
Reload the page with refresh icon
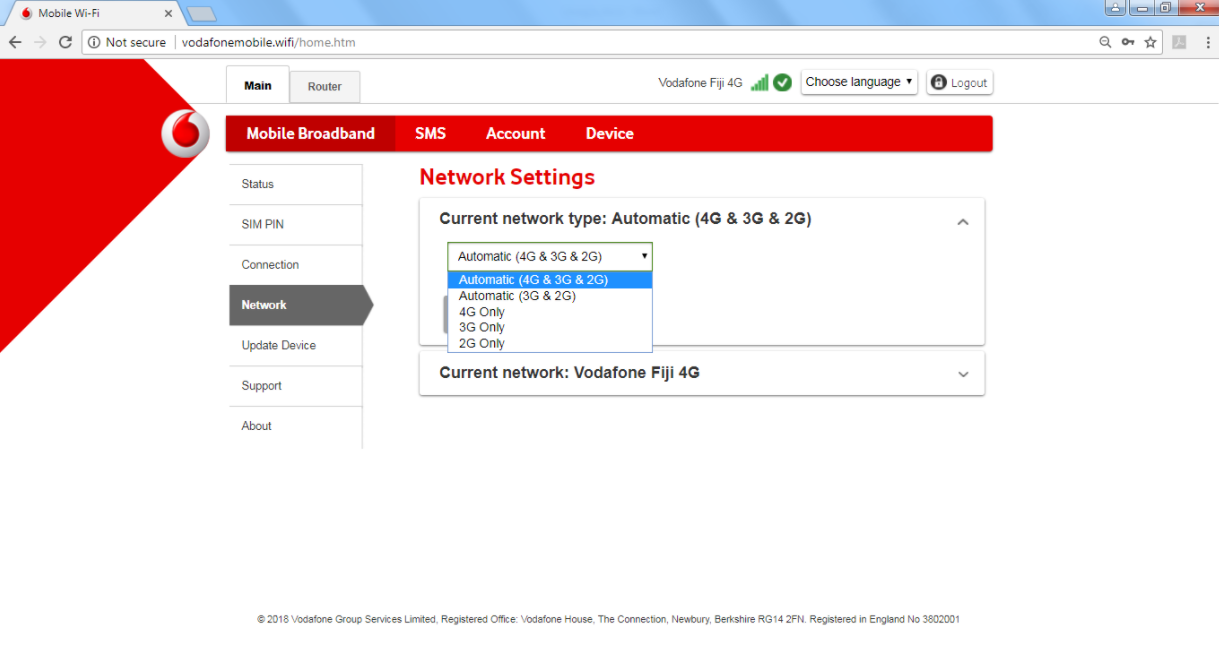click(x=65, y=42)
